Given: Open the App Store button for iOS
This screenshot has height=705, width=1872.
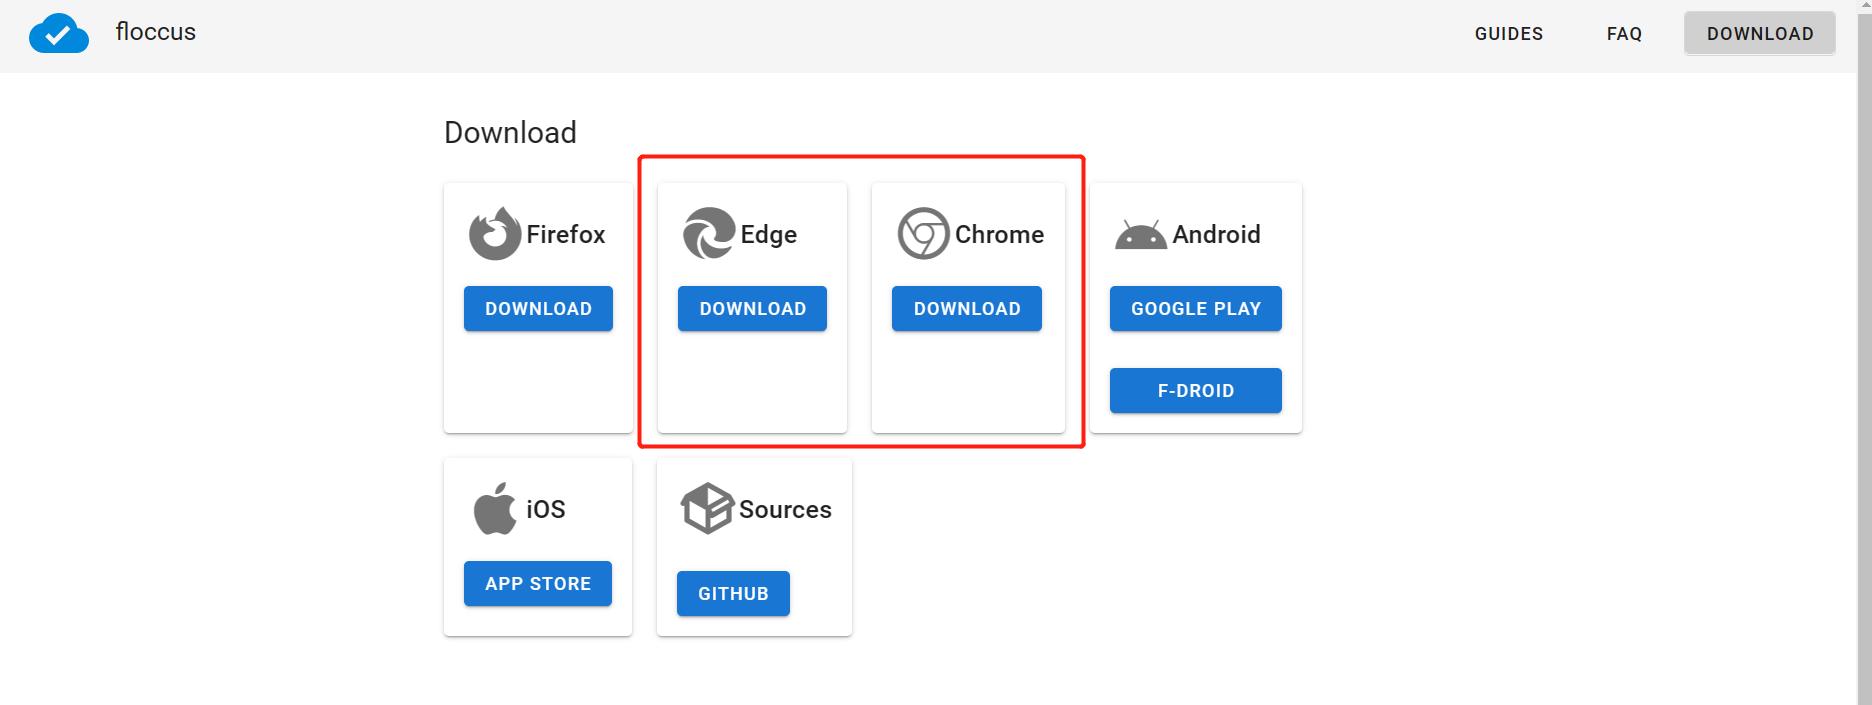Looking at the screenshot, I should point(538,584).
